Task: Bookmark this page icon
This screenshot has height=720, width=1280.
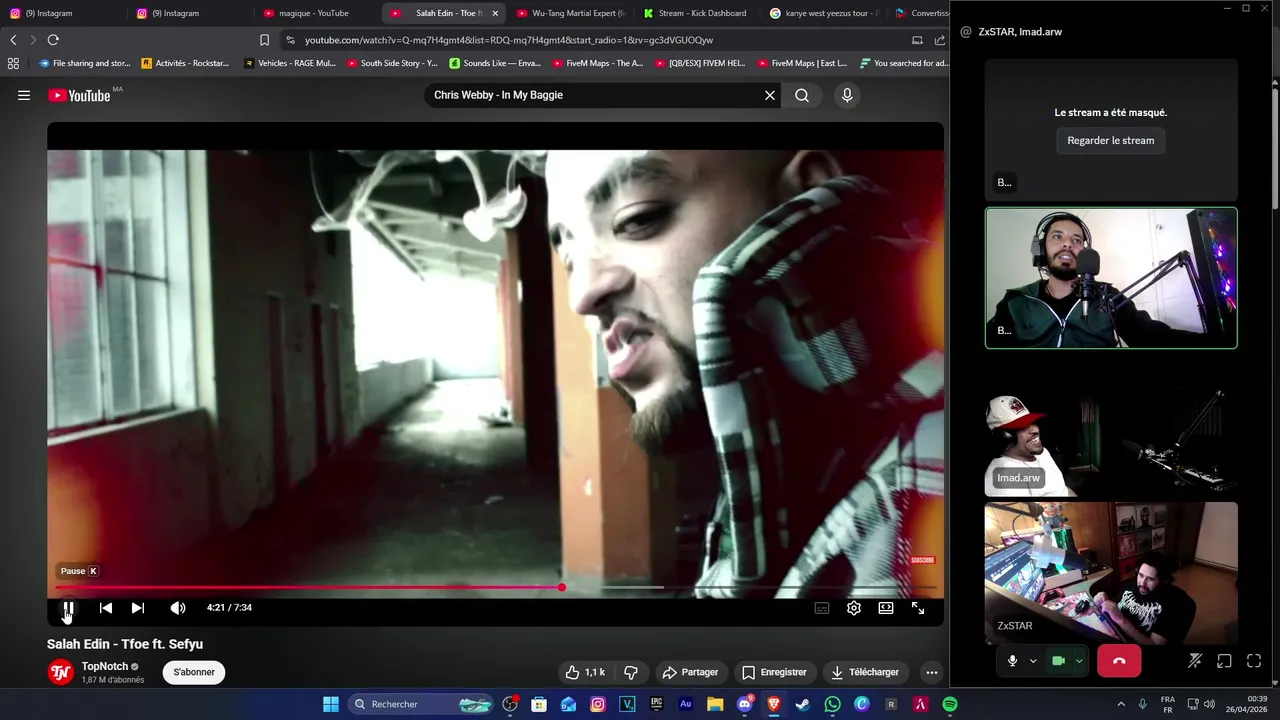Action: point(264,40)
